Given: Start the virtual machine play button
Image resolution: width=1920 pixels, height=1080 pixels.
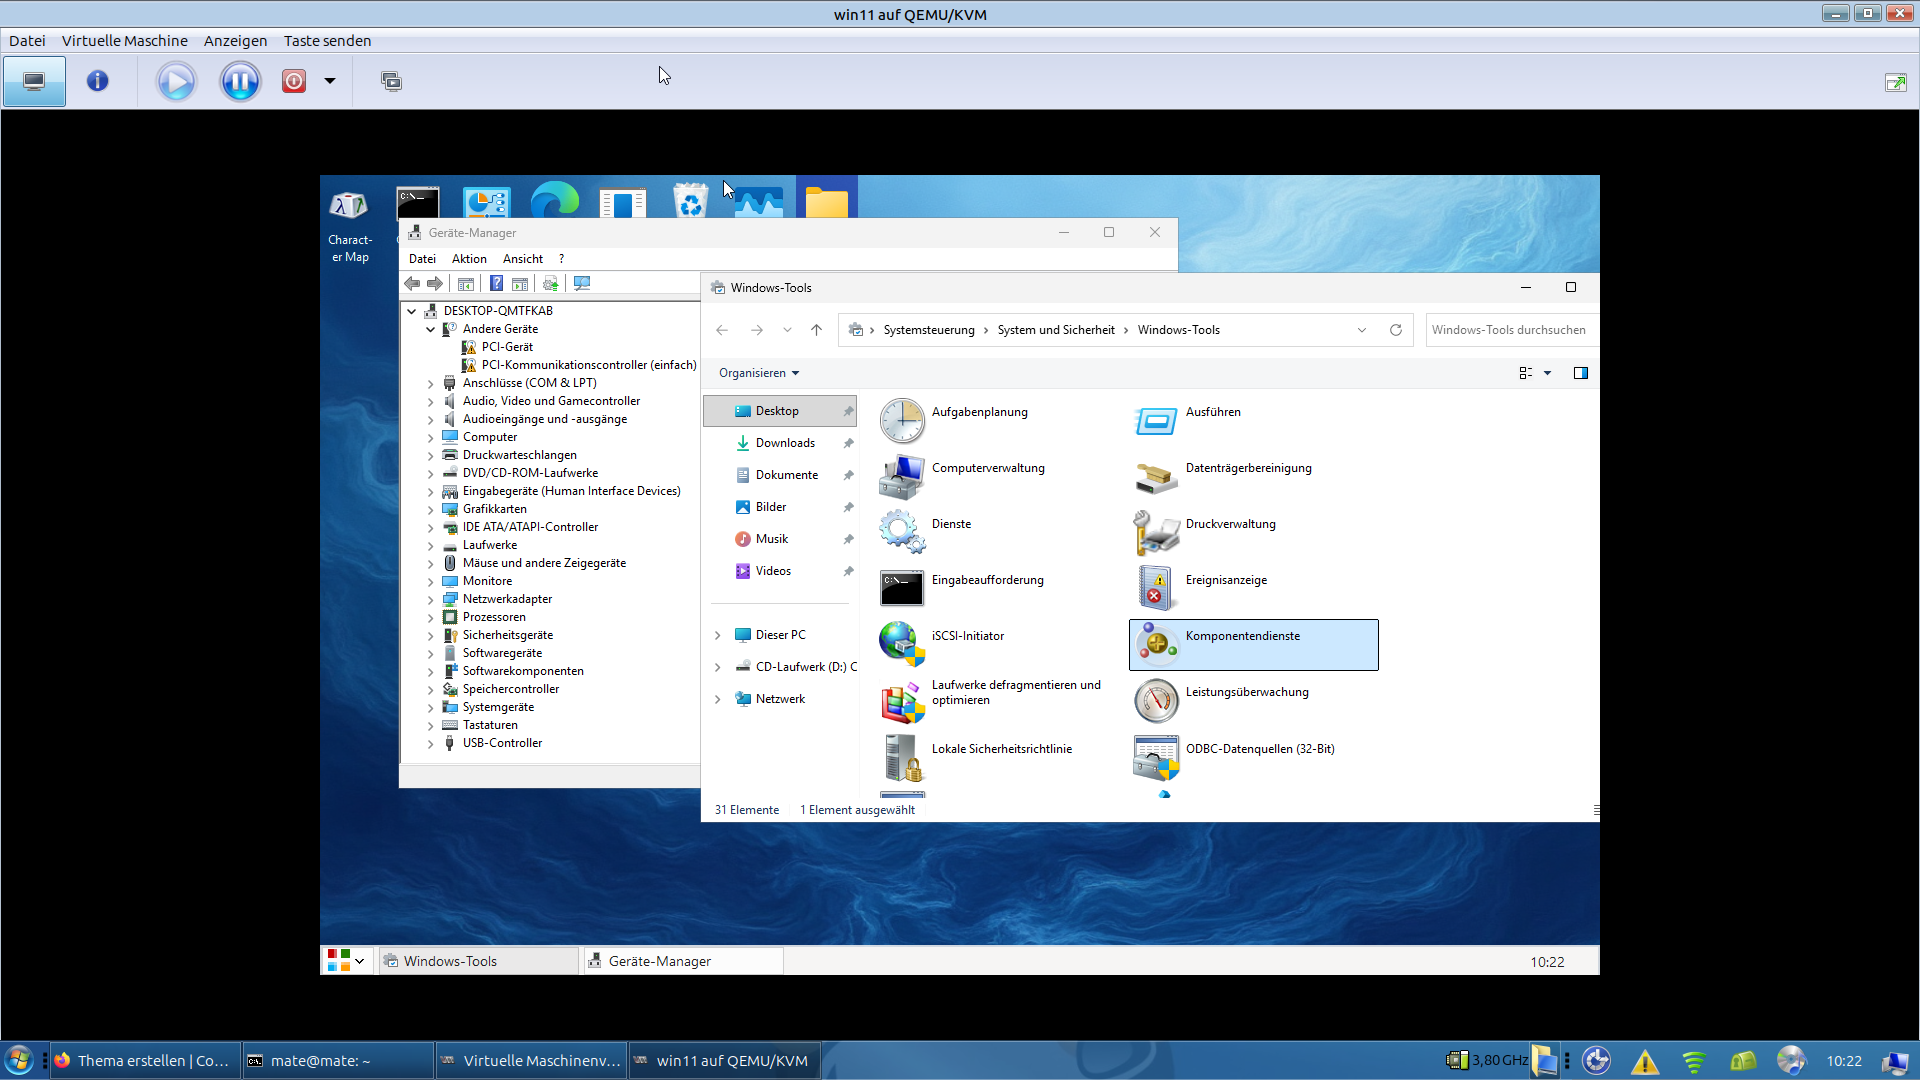Looking at the screenshot, I should click(x=176, y=81).
